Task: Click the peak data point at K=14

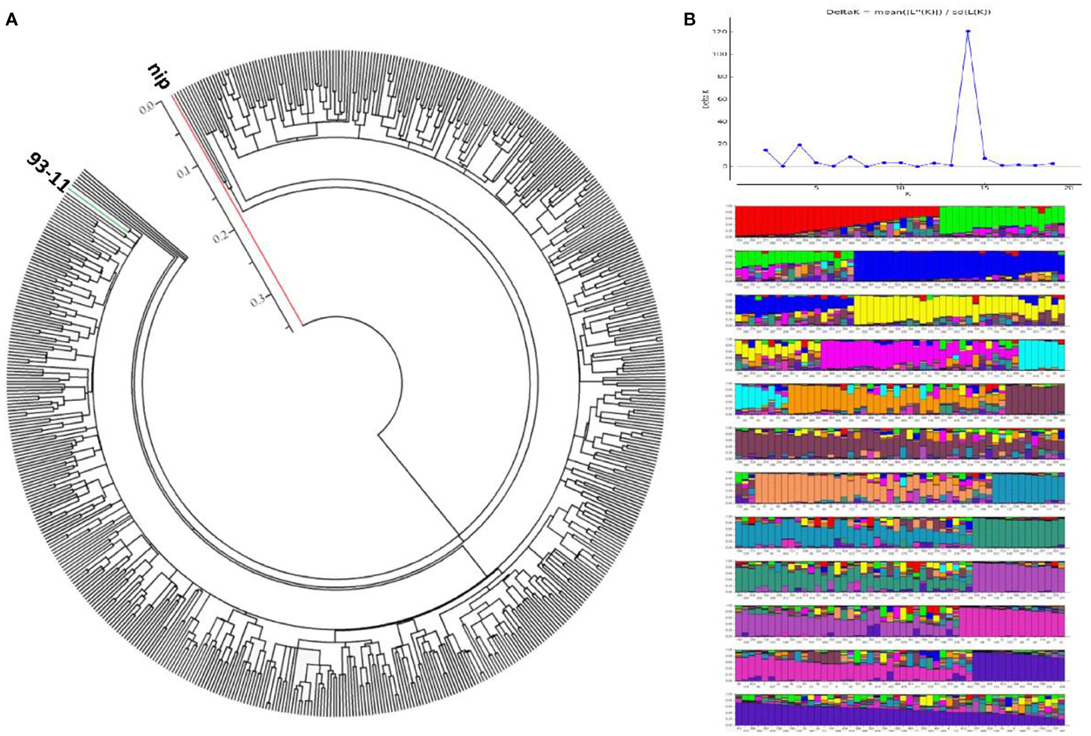Action: (968, 31)
